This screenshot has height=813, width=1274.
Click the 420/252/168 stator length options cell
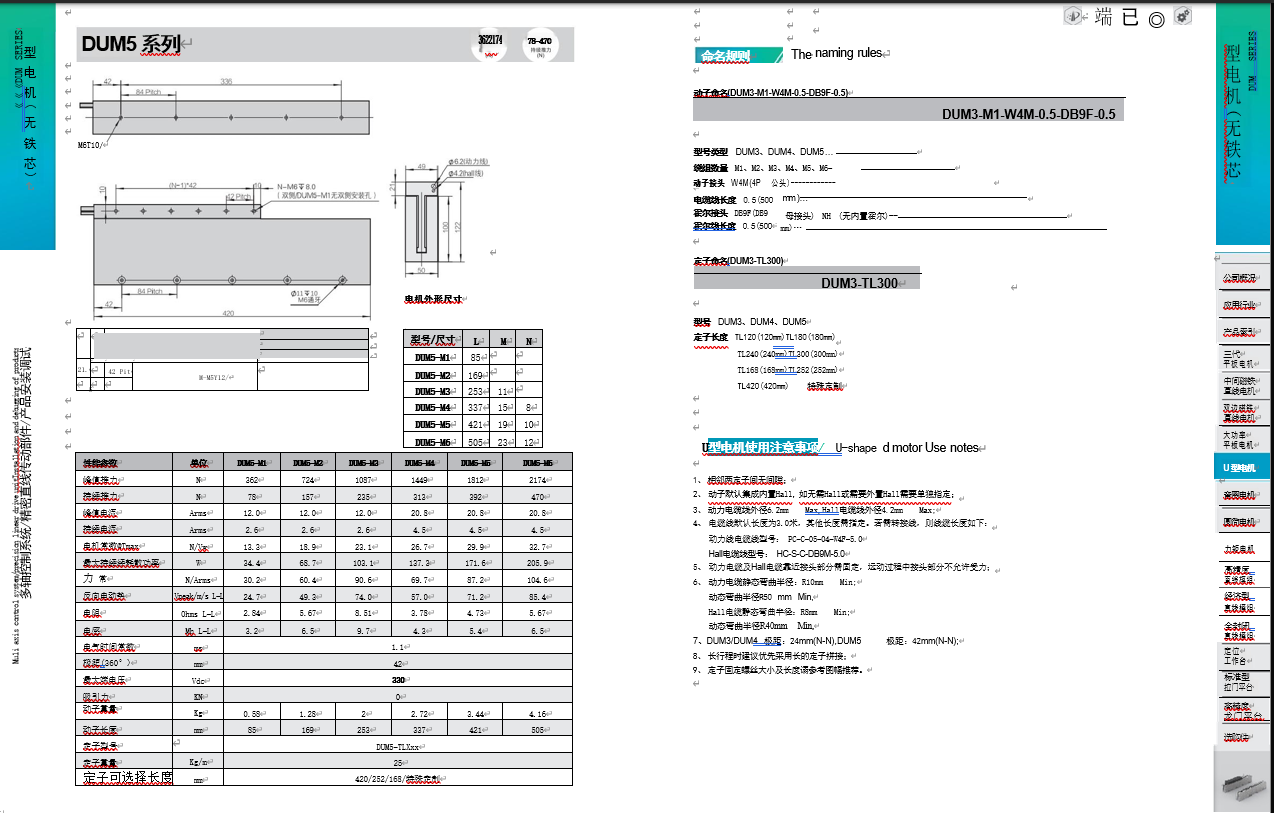[x=398, y=779]
